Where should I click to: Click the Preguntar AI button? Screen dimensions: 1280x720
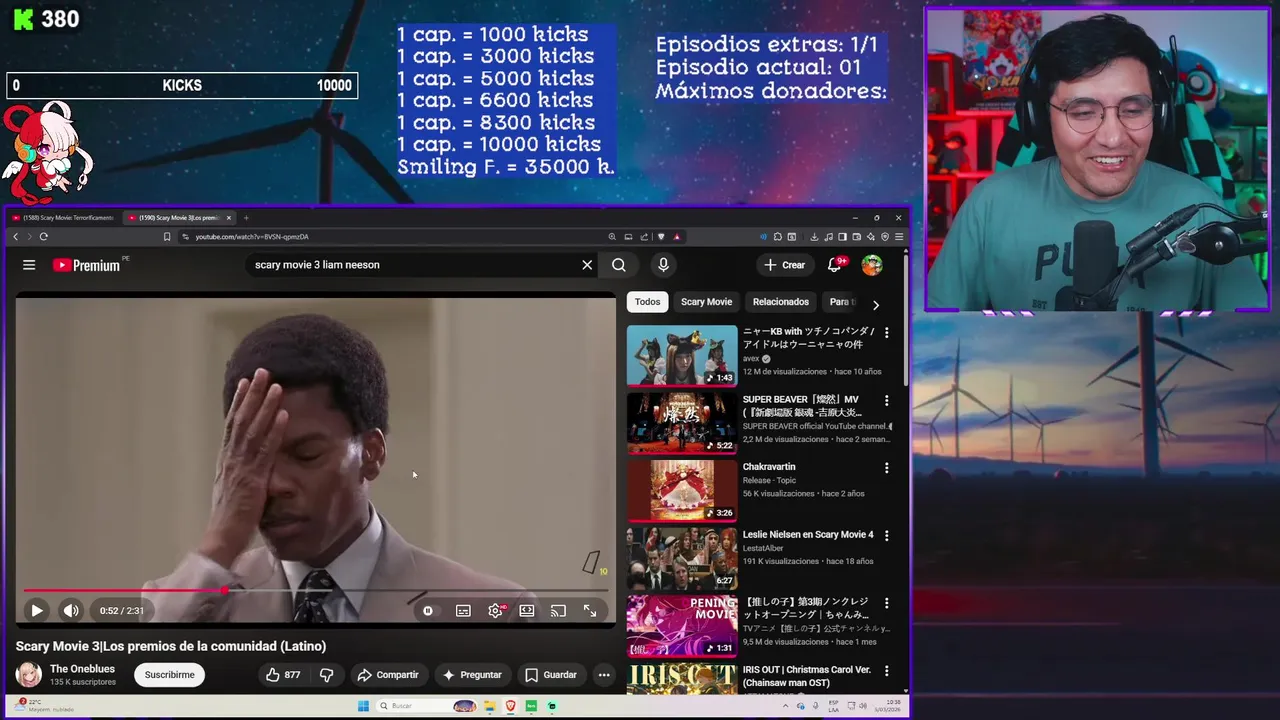(x=472, y=675)
